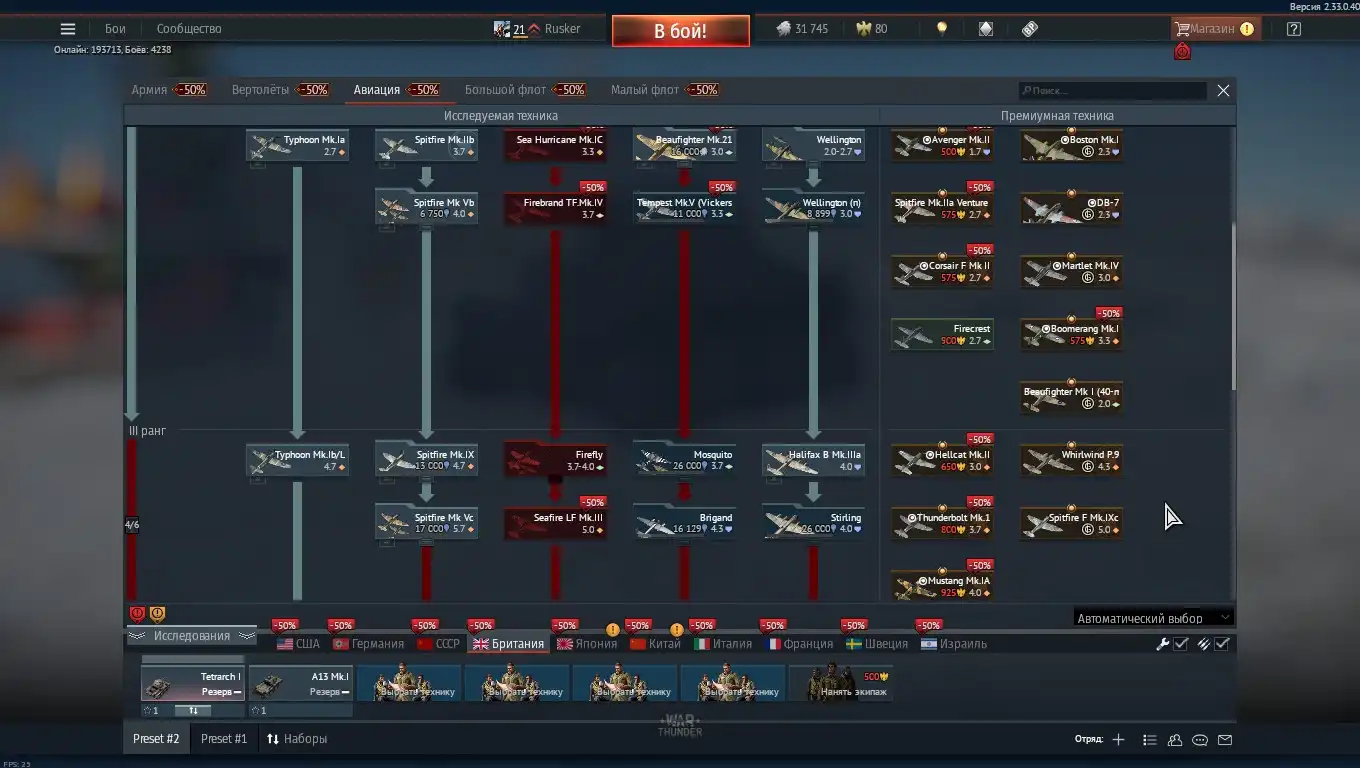This screenshot has width=1360, height=768.
Task: Click the Golden Eagles currency icon
Action: [x=863, y=29]
